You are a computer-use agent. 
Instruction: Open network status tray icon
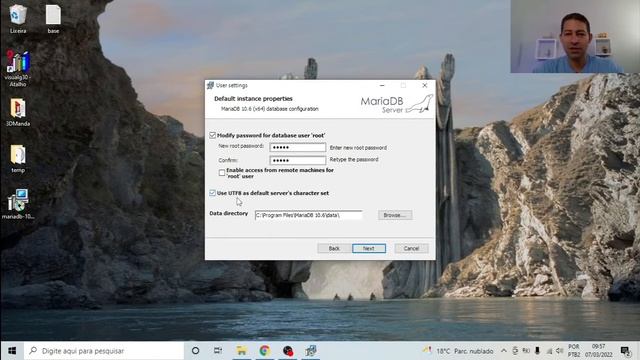pyautogui.click(x=549, y=351)
